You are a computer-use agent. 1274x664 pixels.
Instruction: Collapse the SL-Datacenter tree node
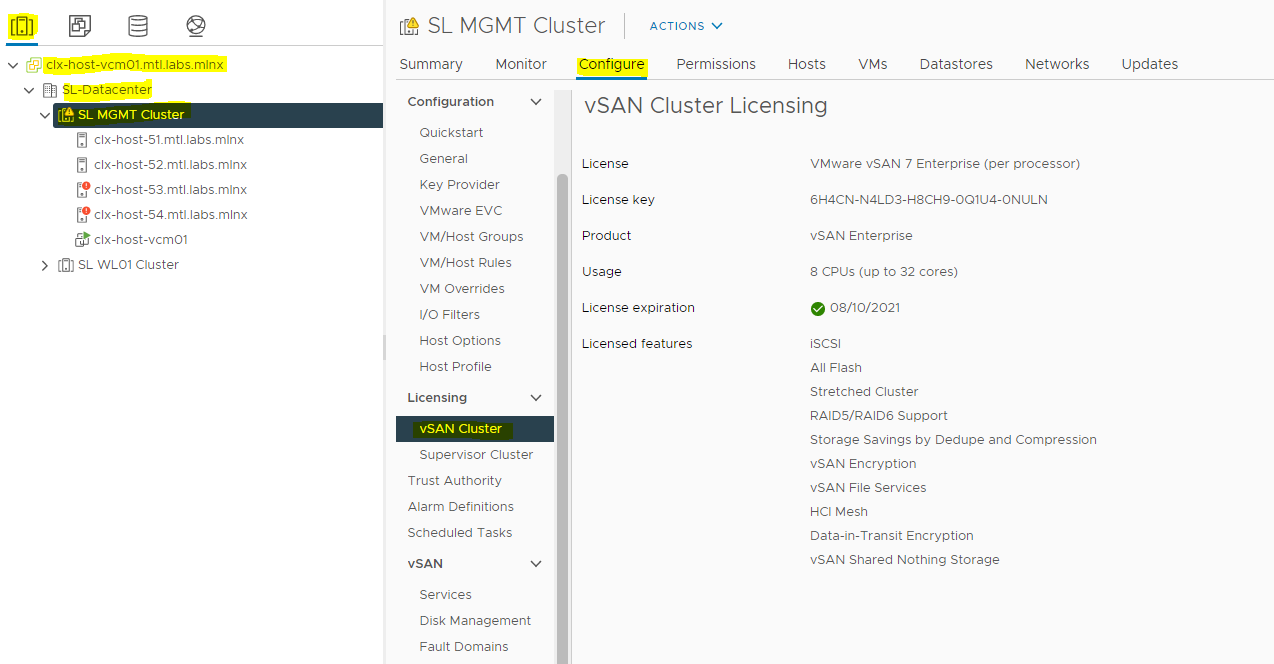pos(29,90)
